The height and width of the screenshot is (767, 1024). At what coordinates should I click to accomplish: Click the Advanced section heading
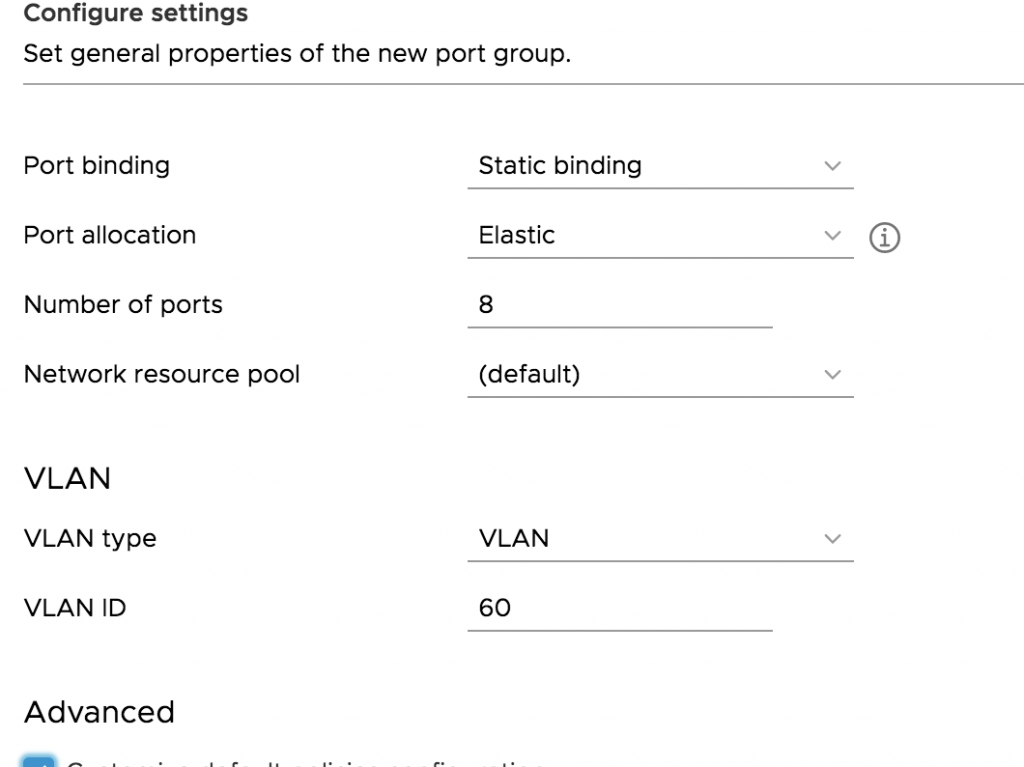[99, 712]
